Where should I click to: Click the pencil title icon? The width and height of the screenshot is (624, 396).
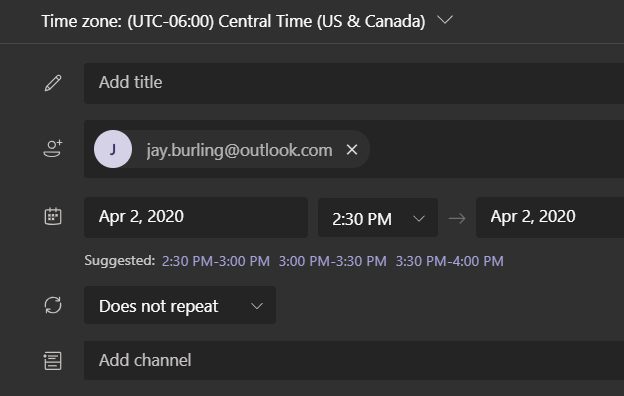pyautogui.click(x=53, y=83)
